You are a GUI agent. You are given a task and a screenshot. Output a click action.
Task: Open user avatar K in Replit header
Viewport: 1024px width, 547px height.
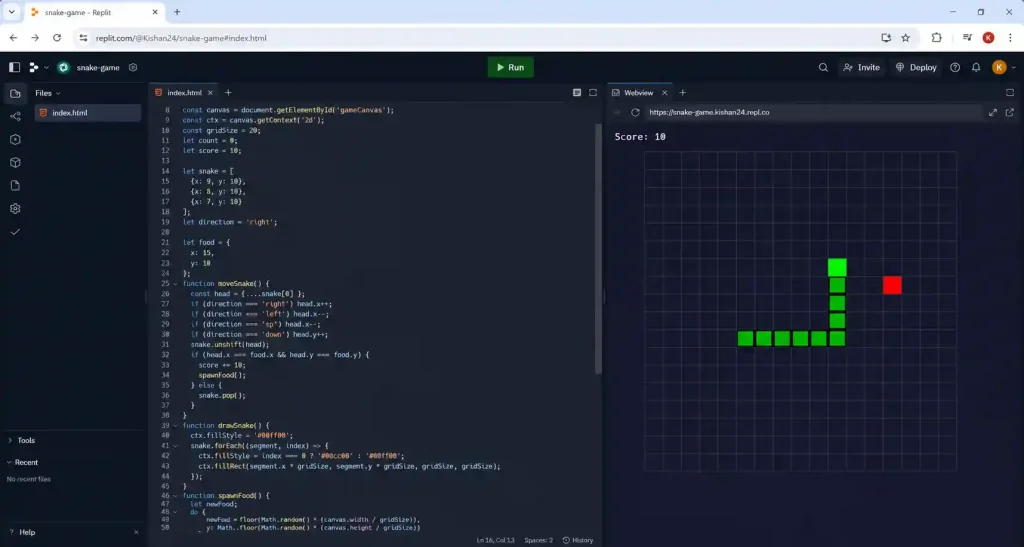999,67
